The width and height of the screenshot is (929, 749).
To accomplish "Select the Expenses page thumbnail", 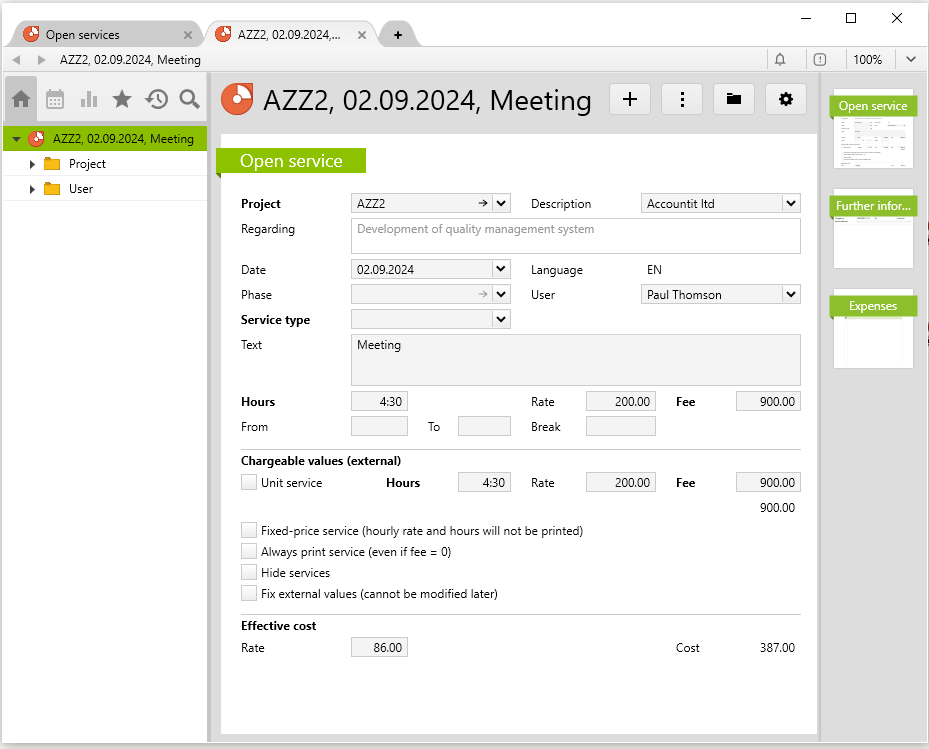I will (873, 330).
